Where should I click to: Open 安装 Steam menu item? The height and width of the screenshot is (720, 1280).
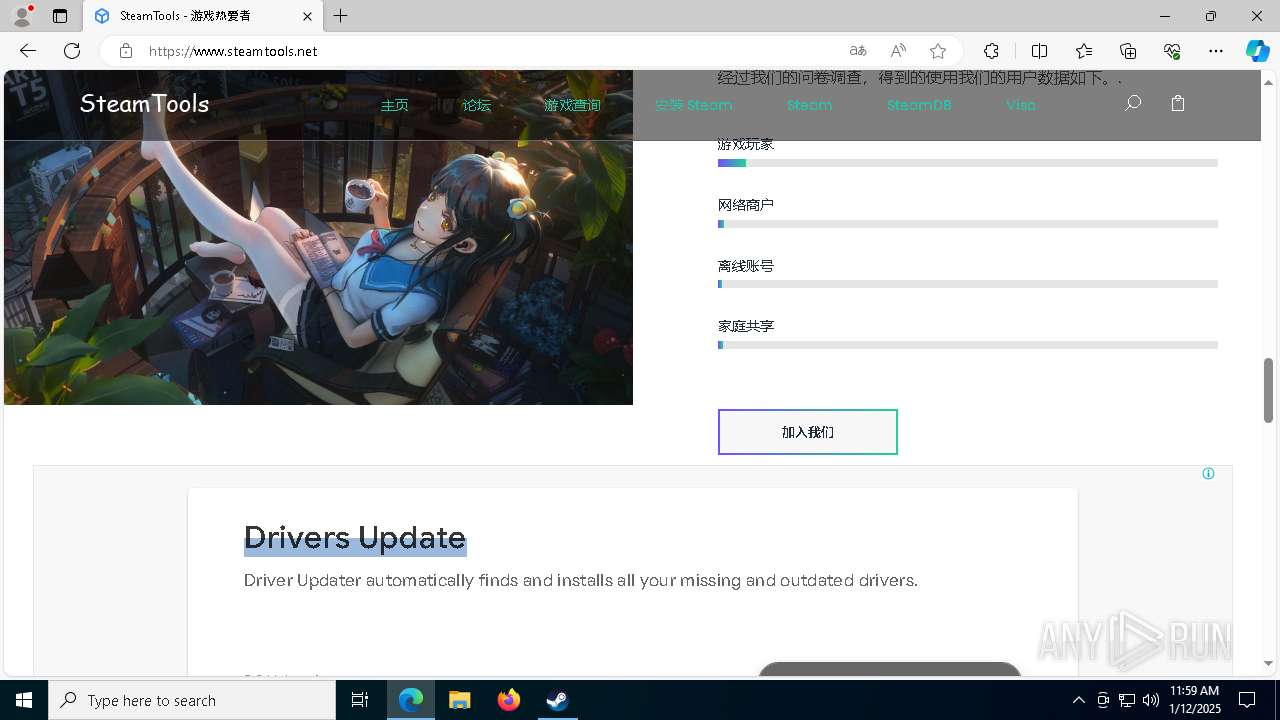point(694,105)
